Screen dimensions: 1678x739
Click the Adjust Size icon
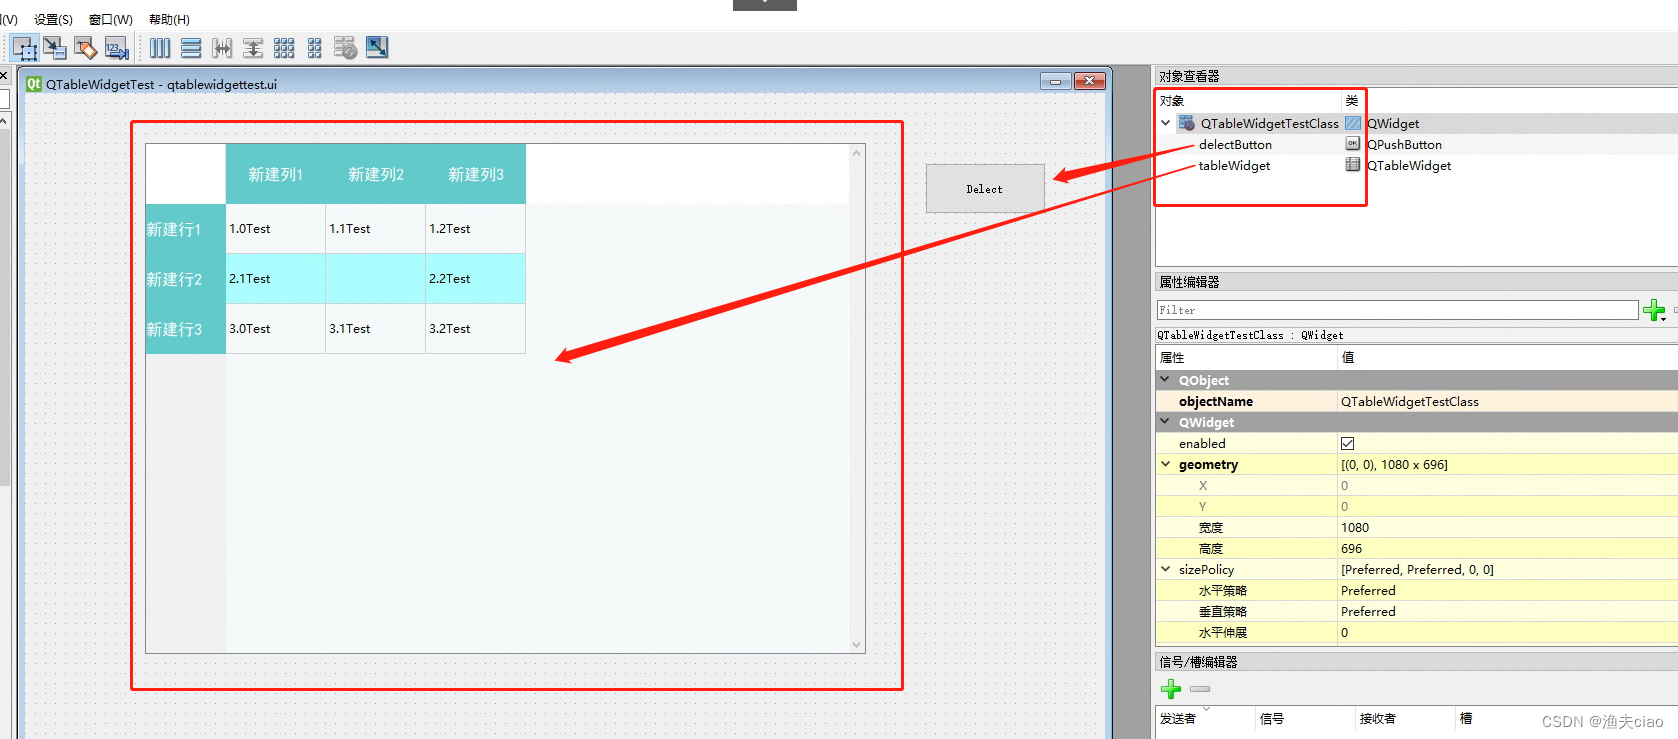click(377, 47)
